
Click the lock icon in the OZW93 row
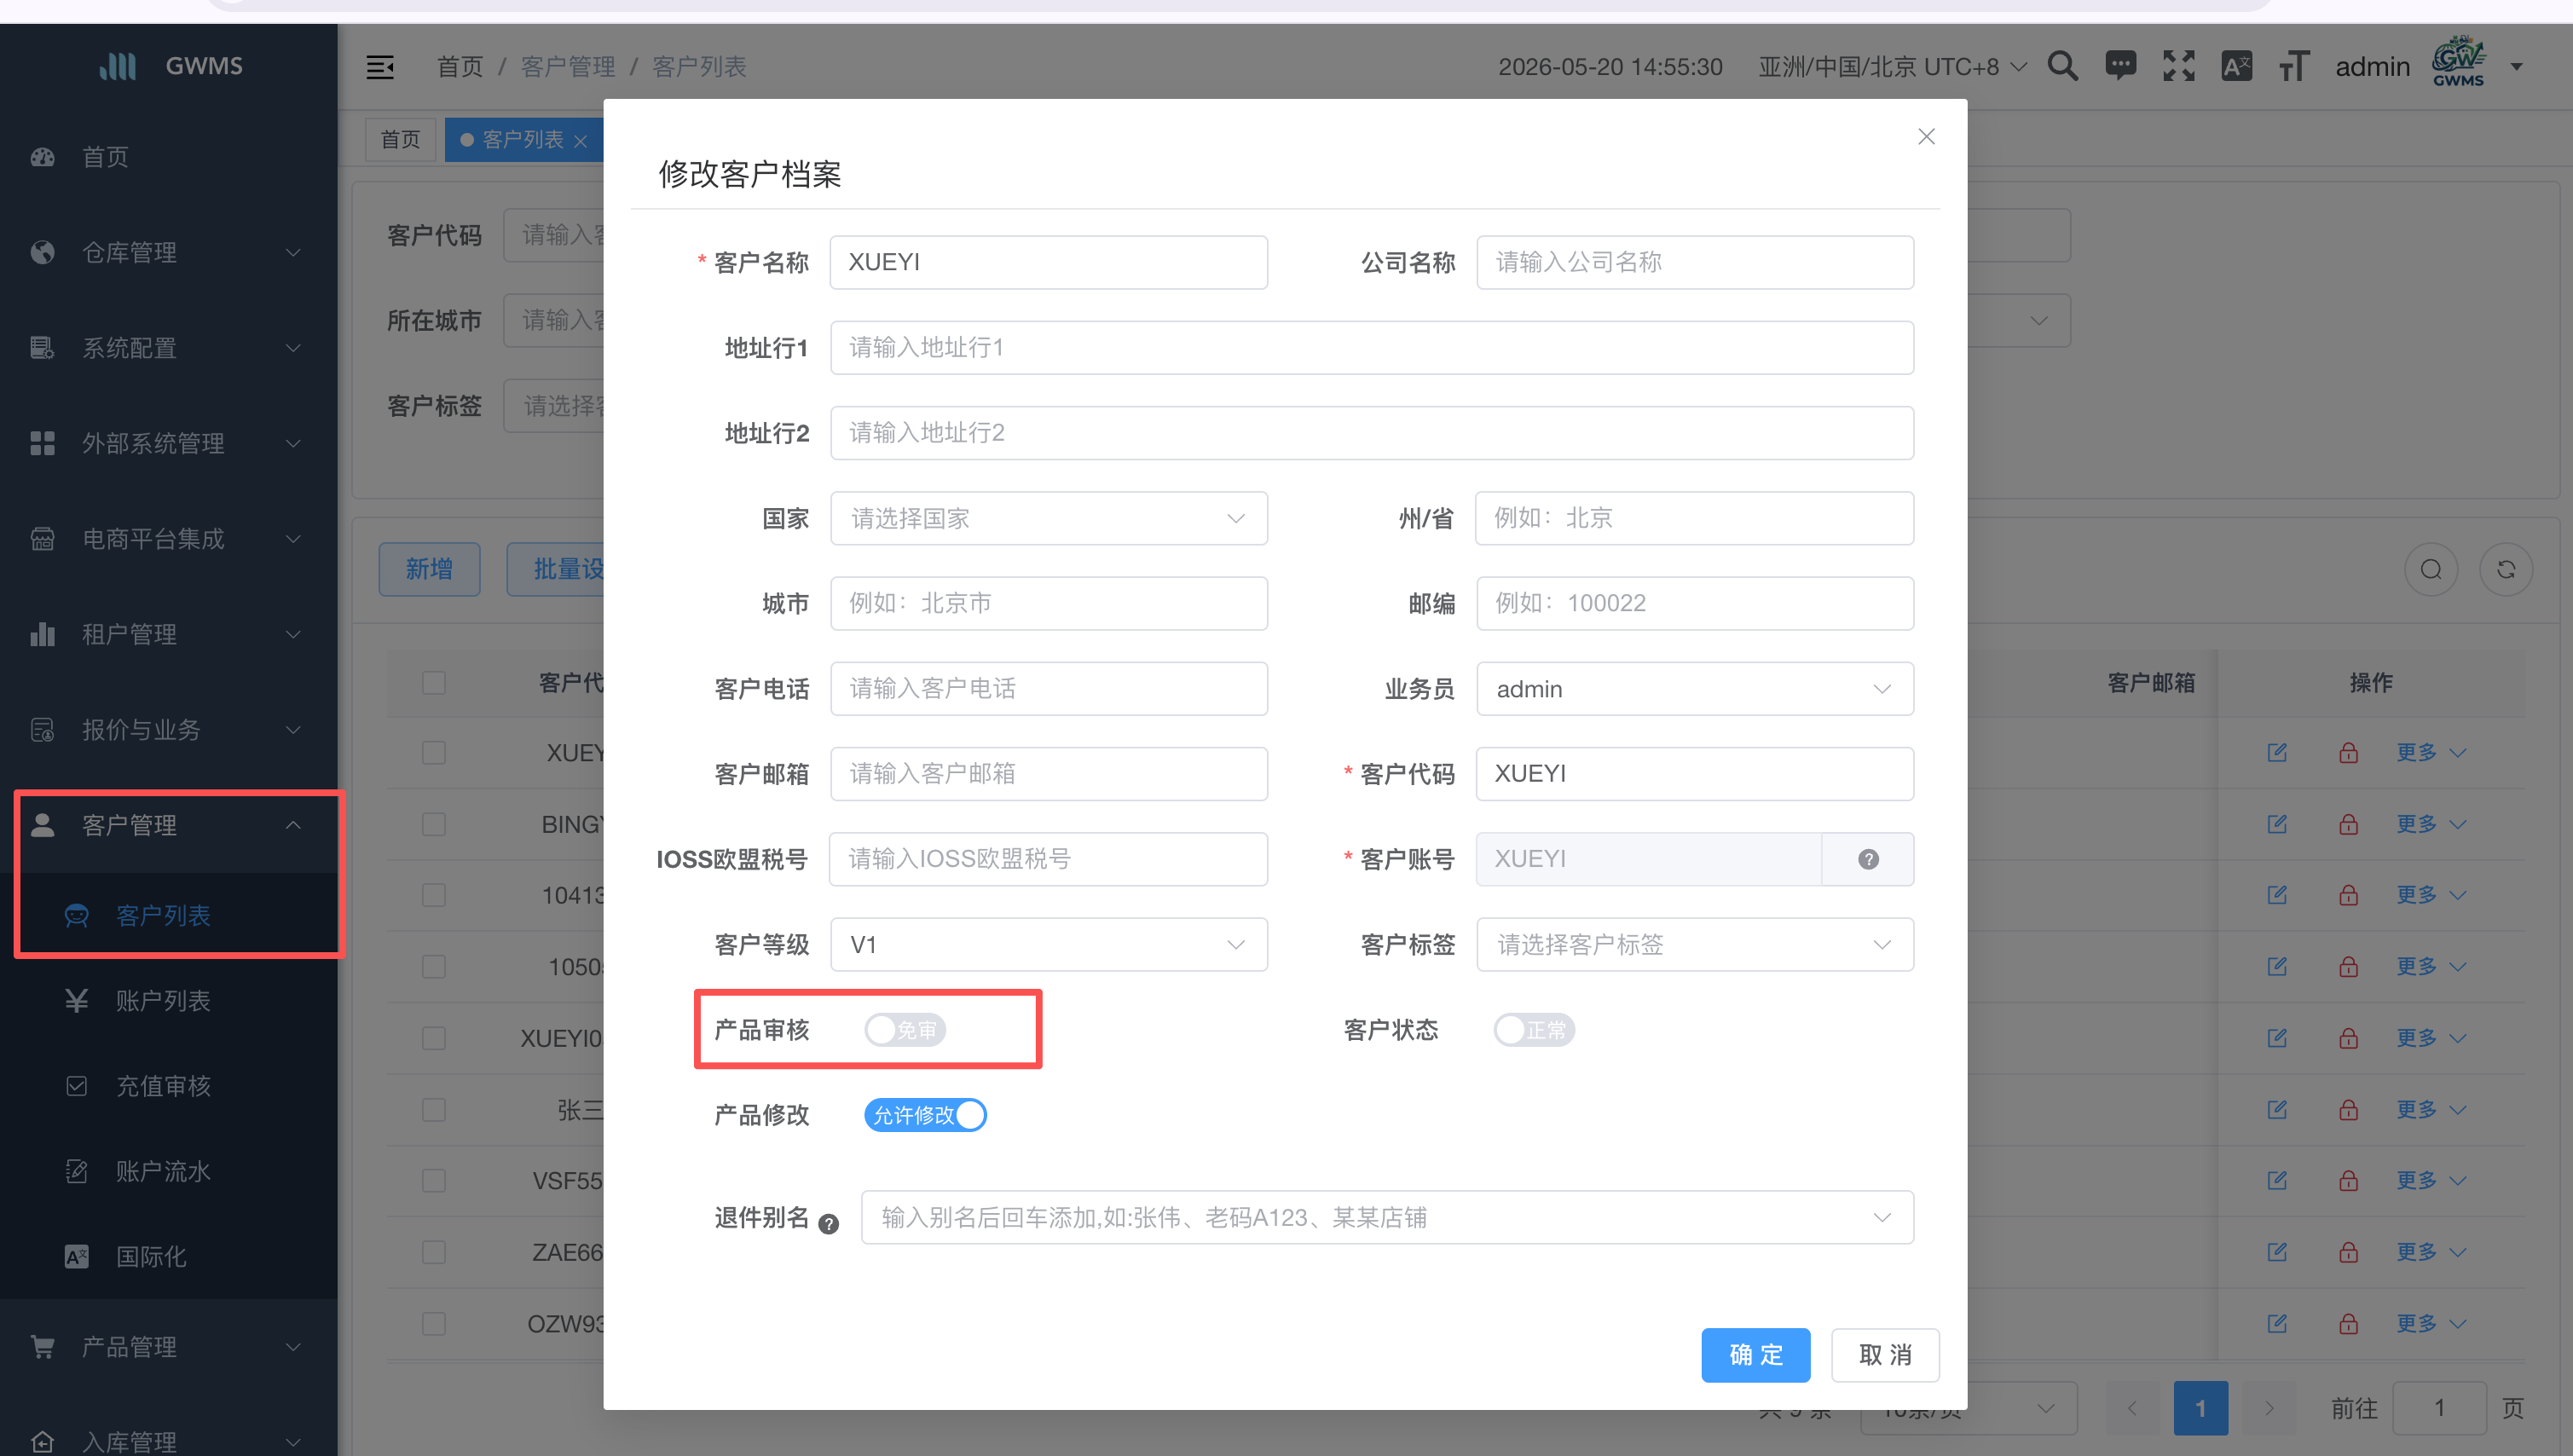pyautogui.click(x=2348, y=1324)
